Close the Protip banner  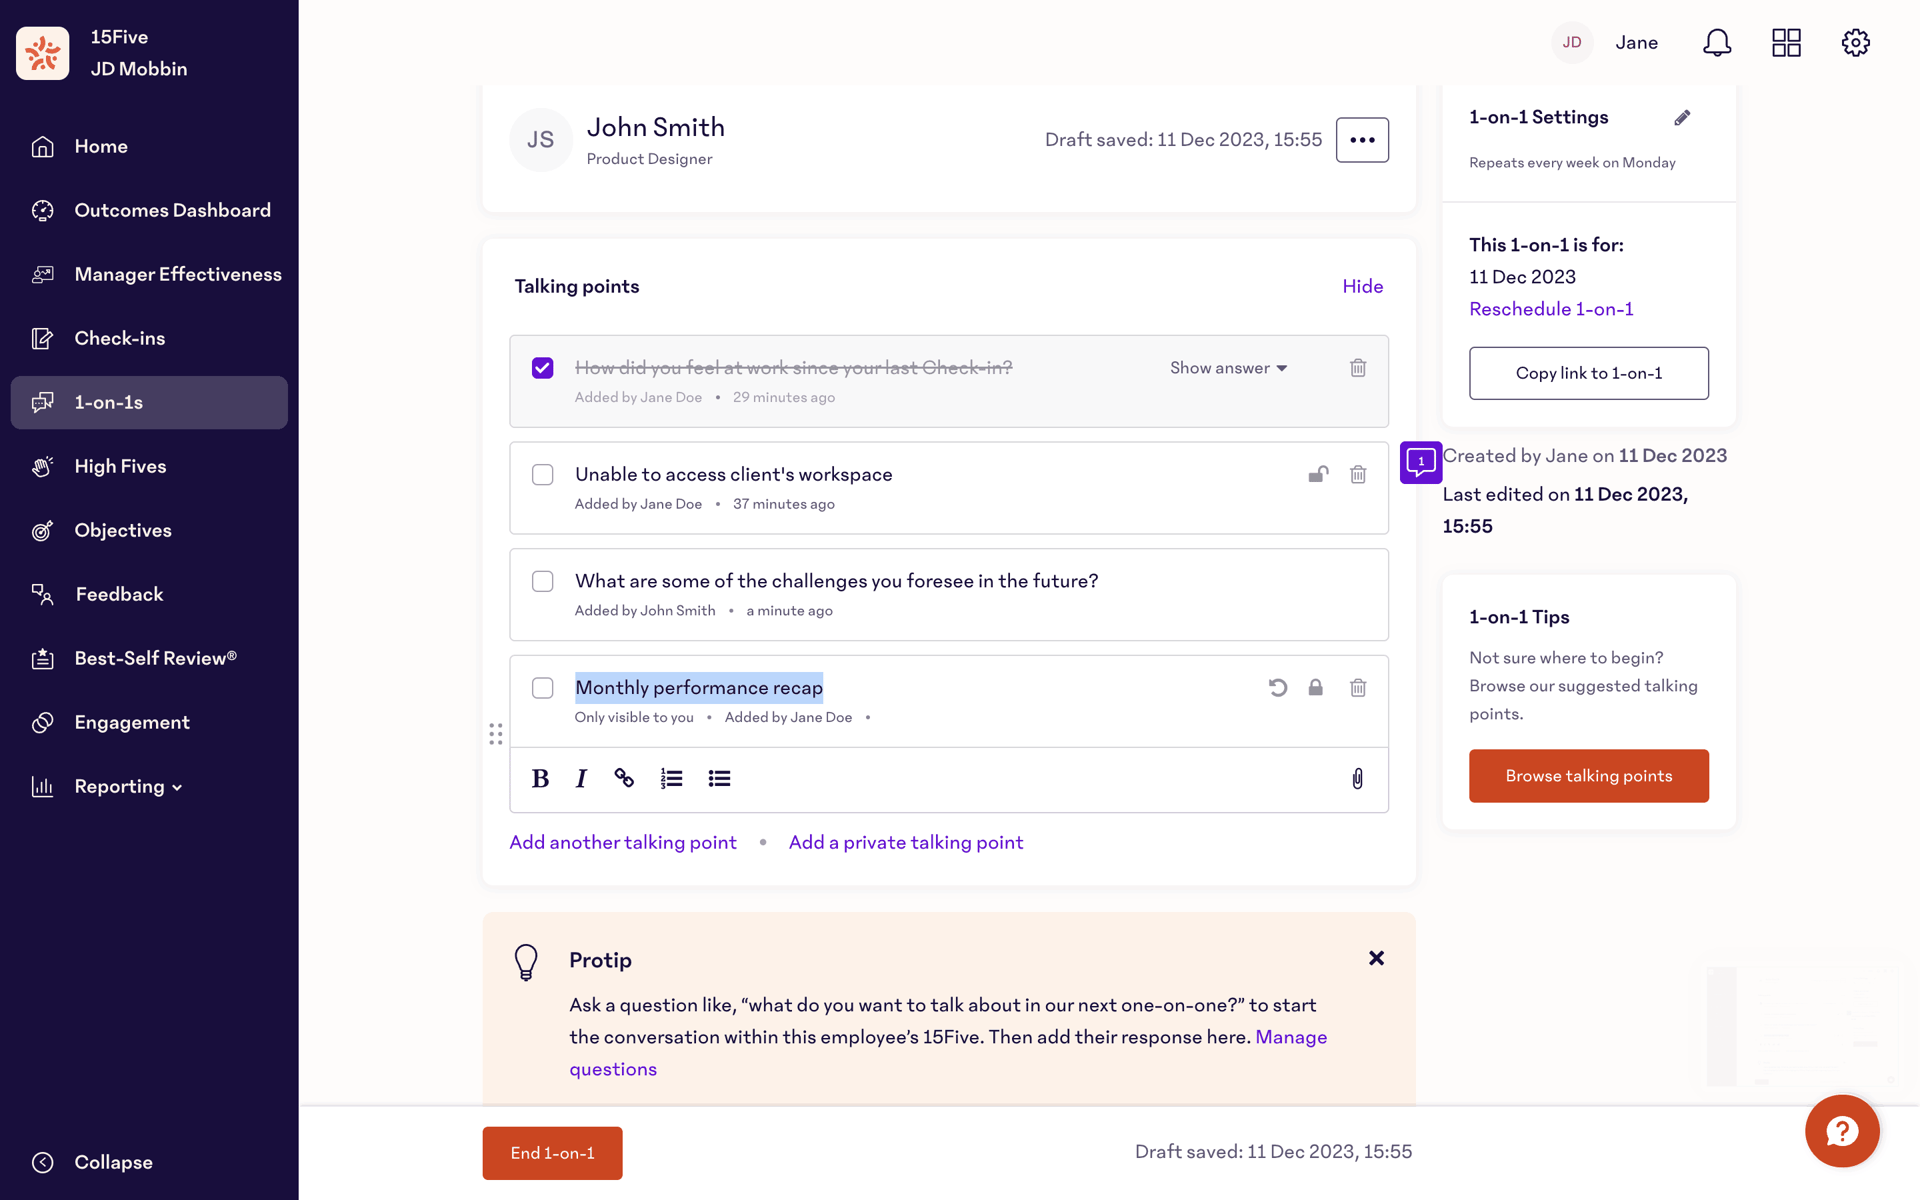1376,958
